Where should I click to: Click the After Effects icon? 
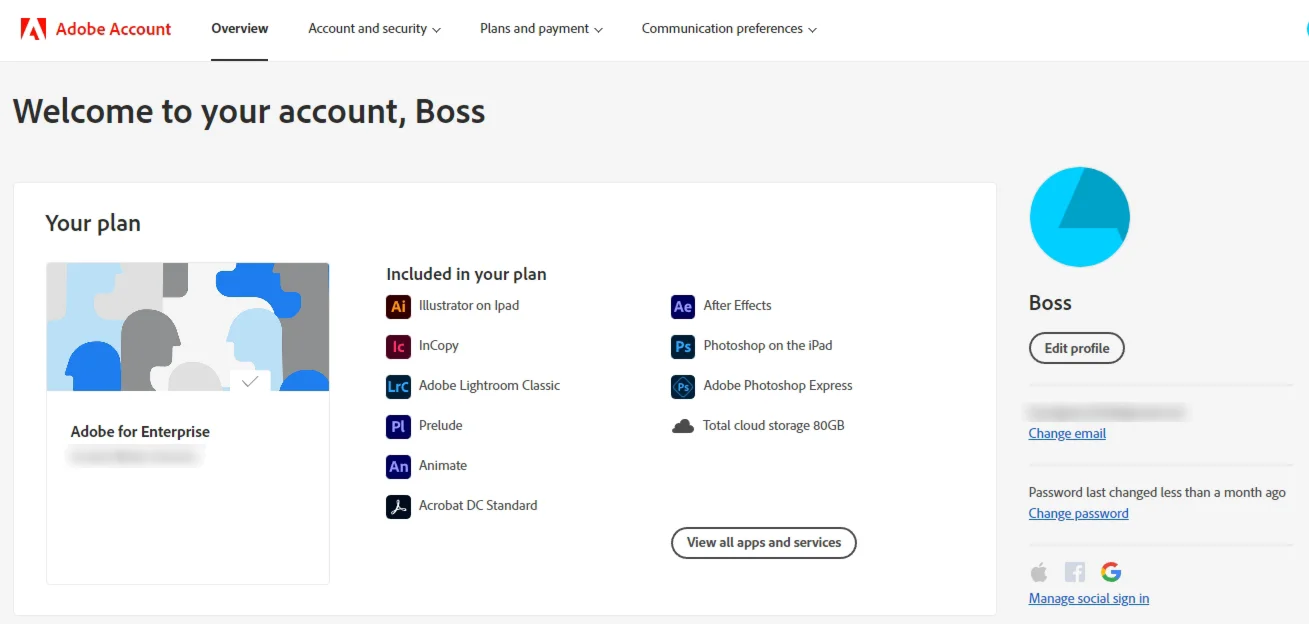(683, 307)
